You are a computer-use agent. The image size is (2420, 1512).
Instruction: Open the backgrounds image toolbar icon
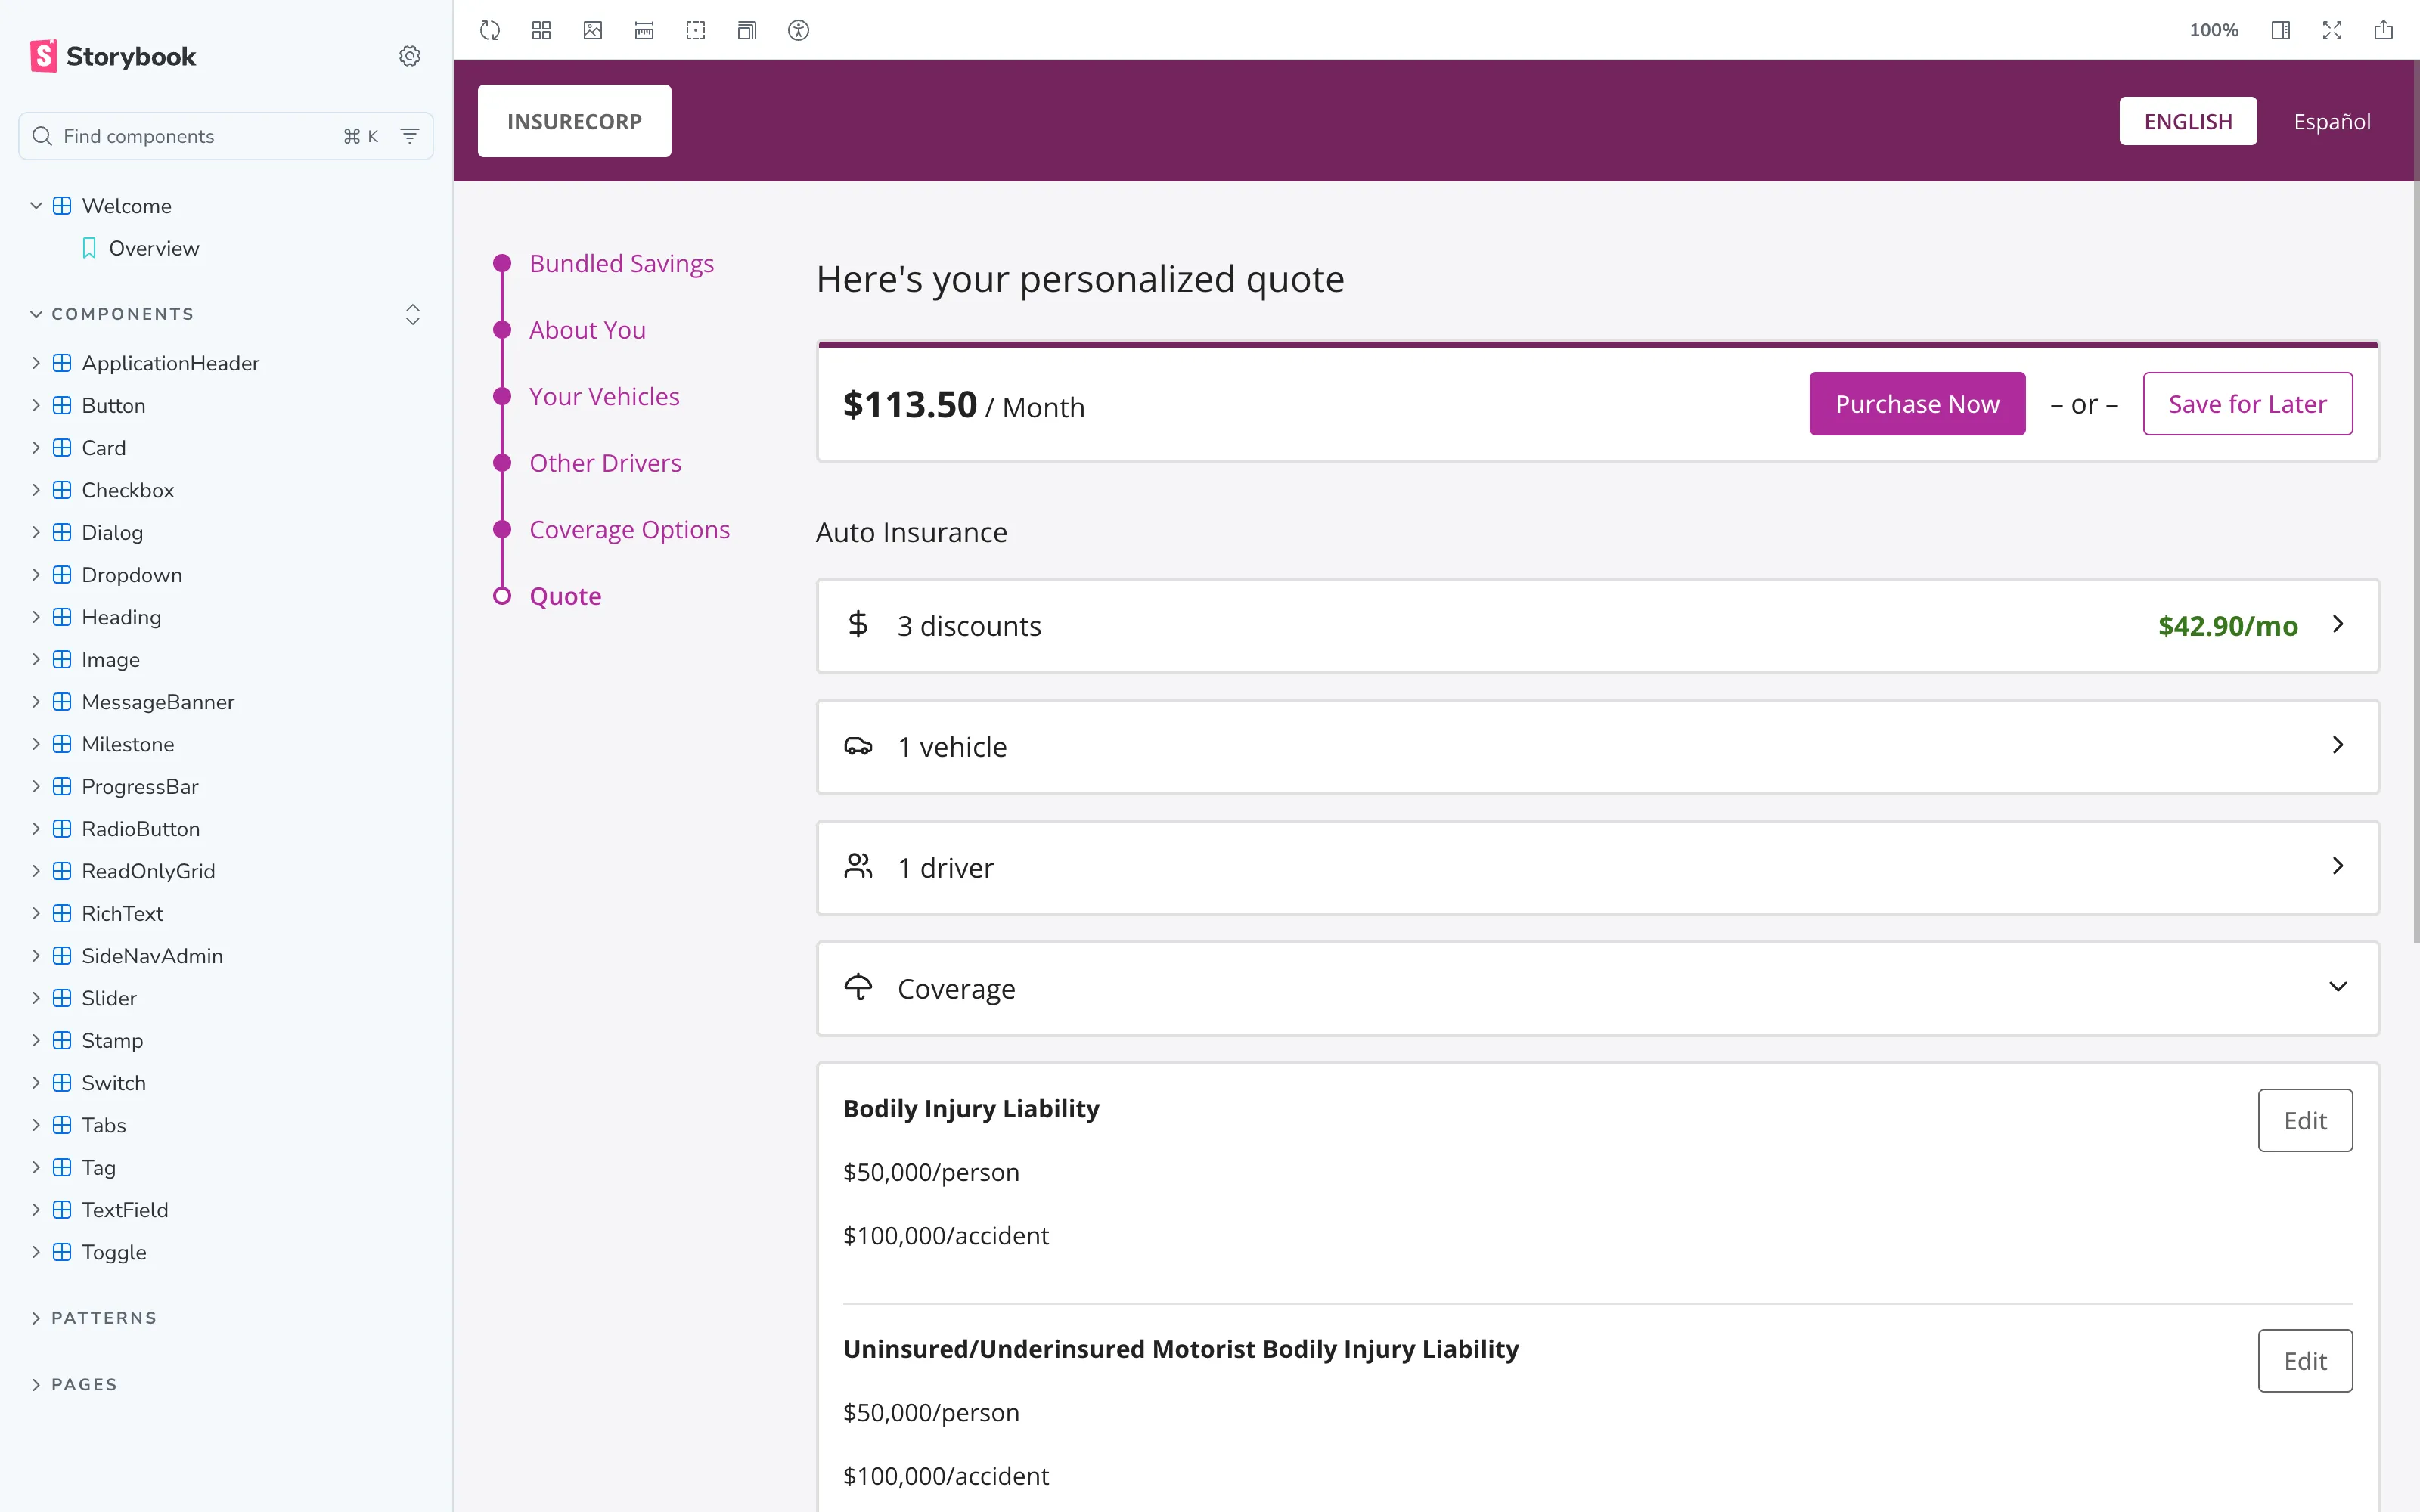[x=593, y=30]
